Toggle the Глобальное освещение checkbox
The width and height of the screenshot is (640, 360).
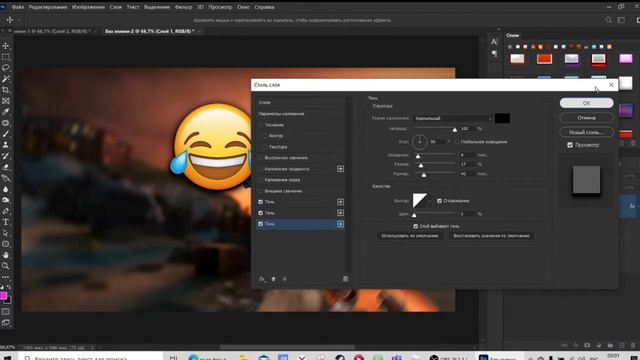click(457, 142)
